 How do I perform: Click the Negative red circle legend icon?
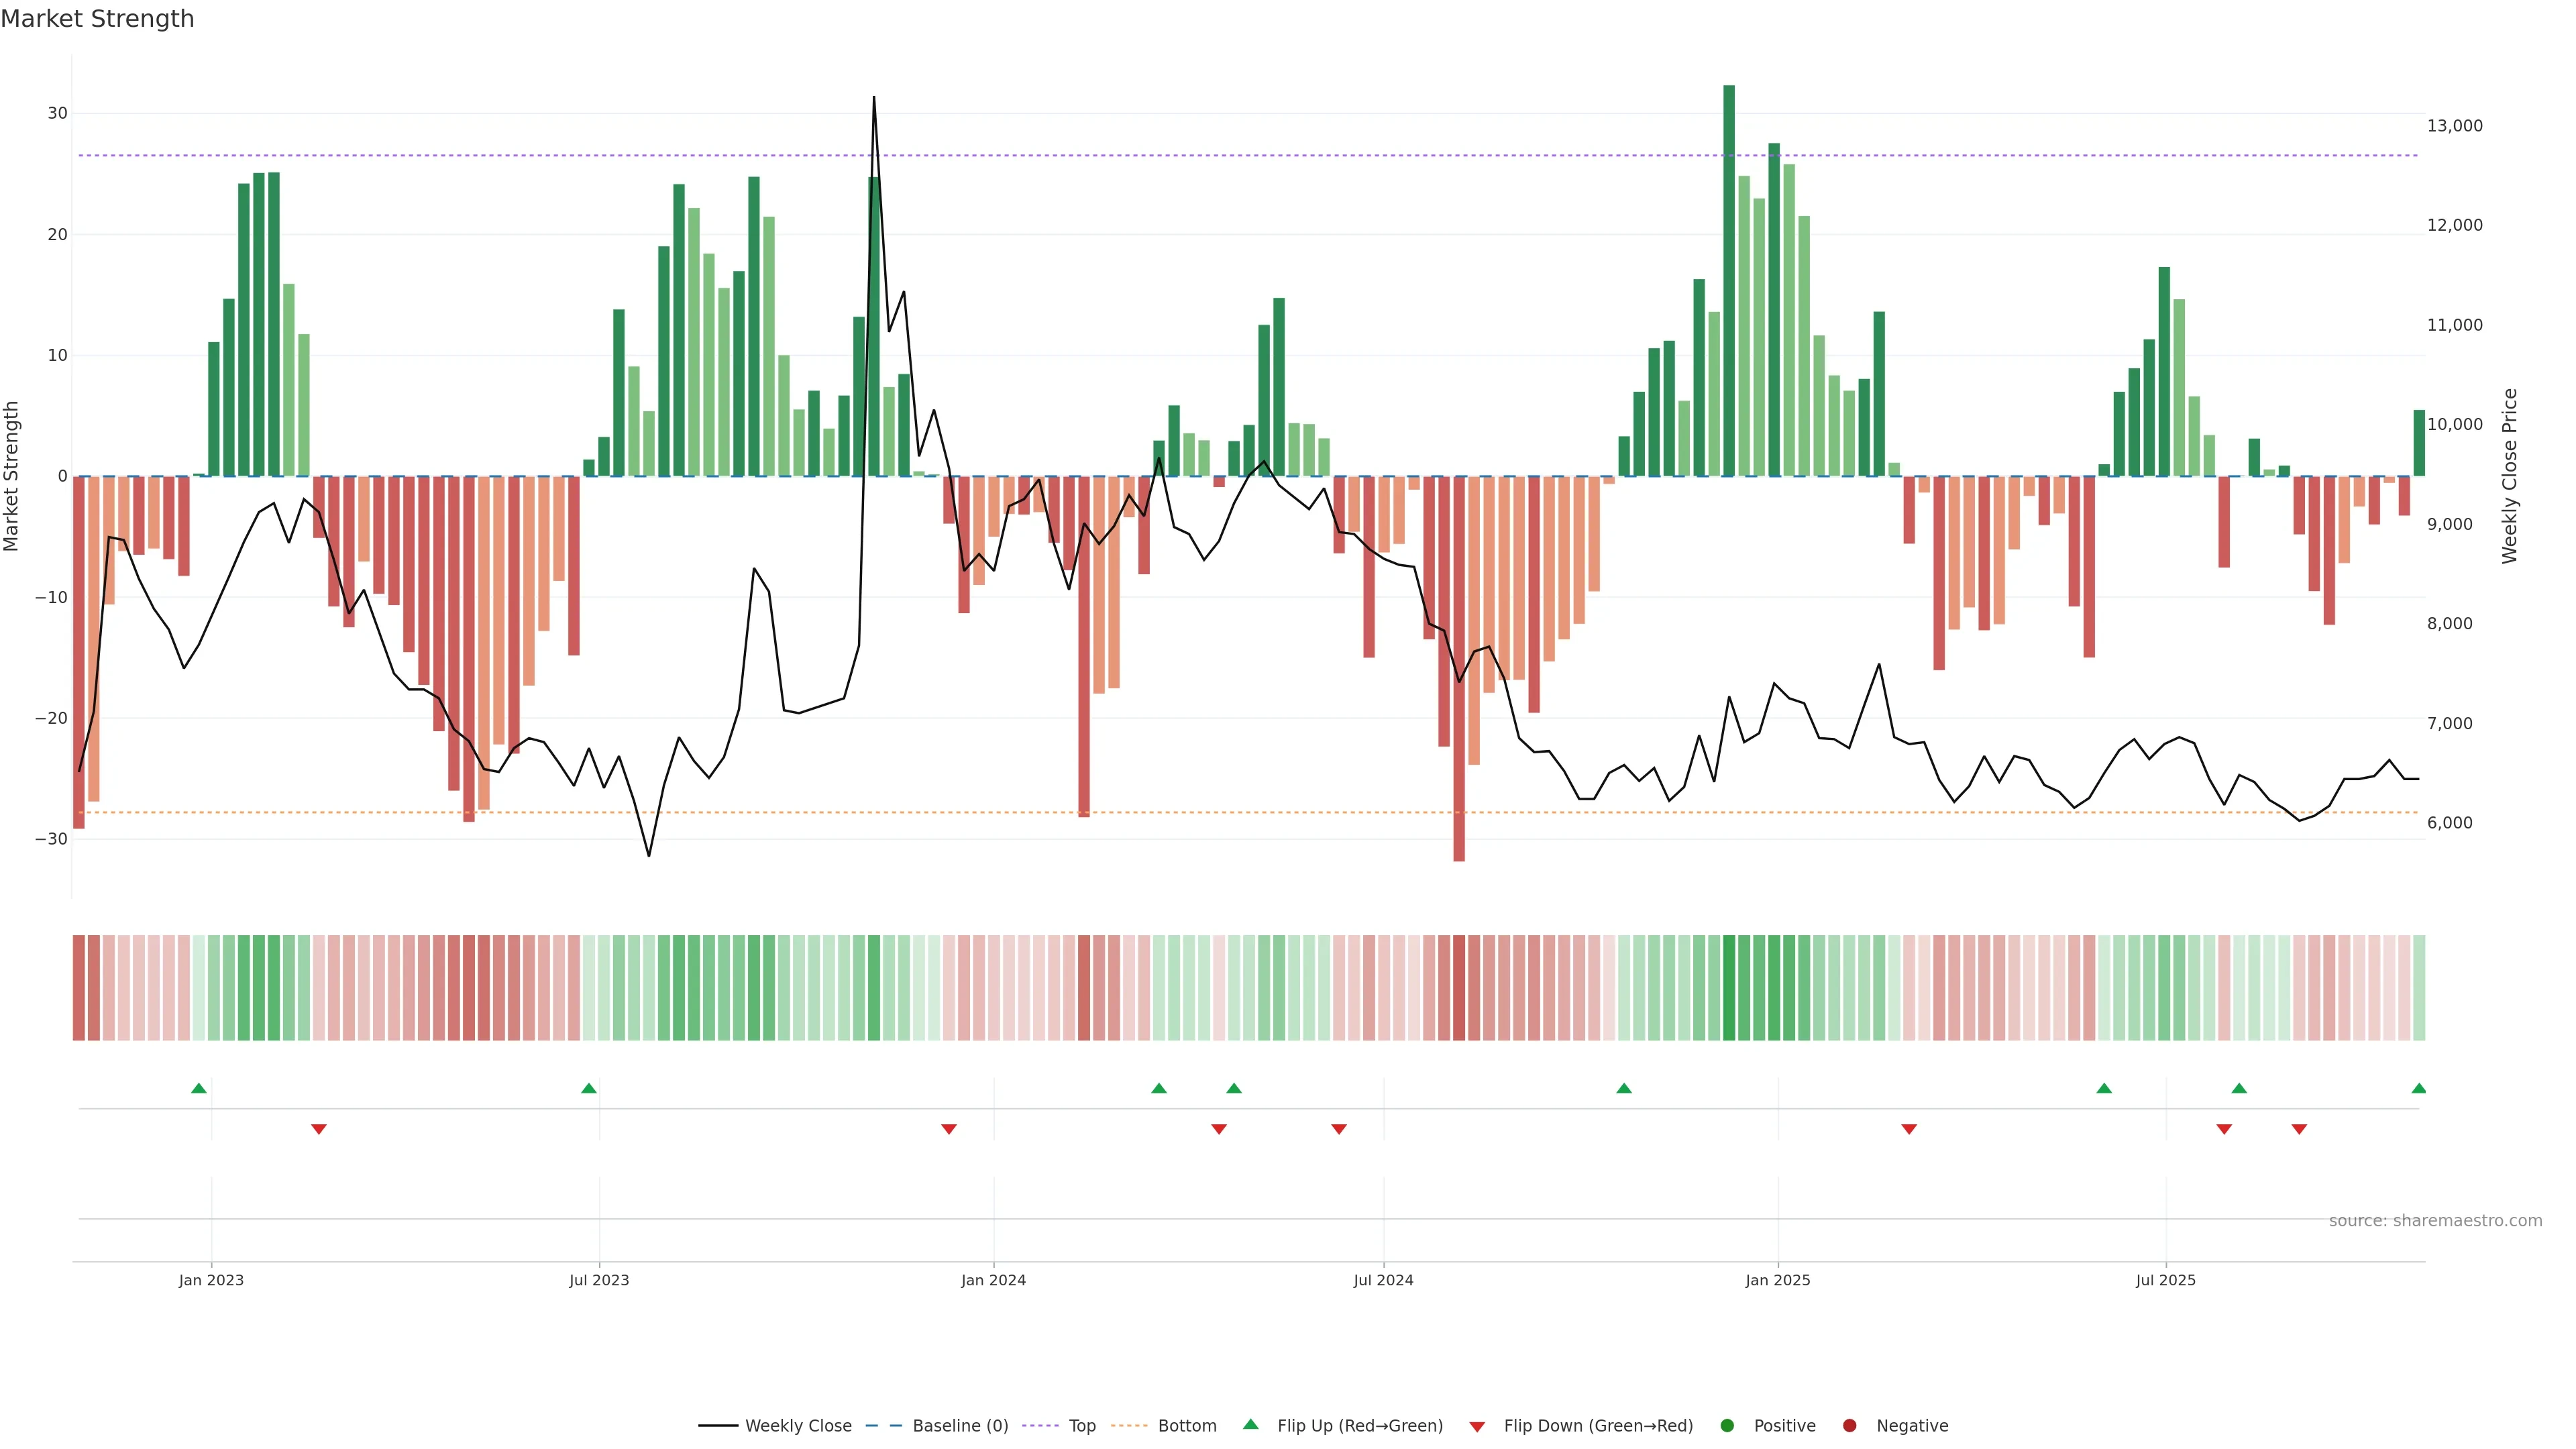[1849, 1425]
